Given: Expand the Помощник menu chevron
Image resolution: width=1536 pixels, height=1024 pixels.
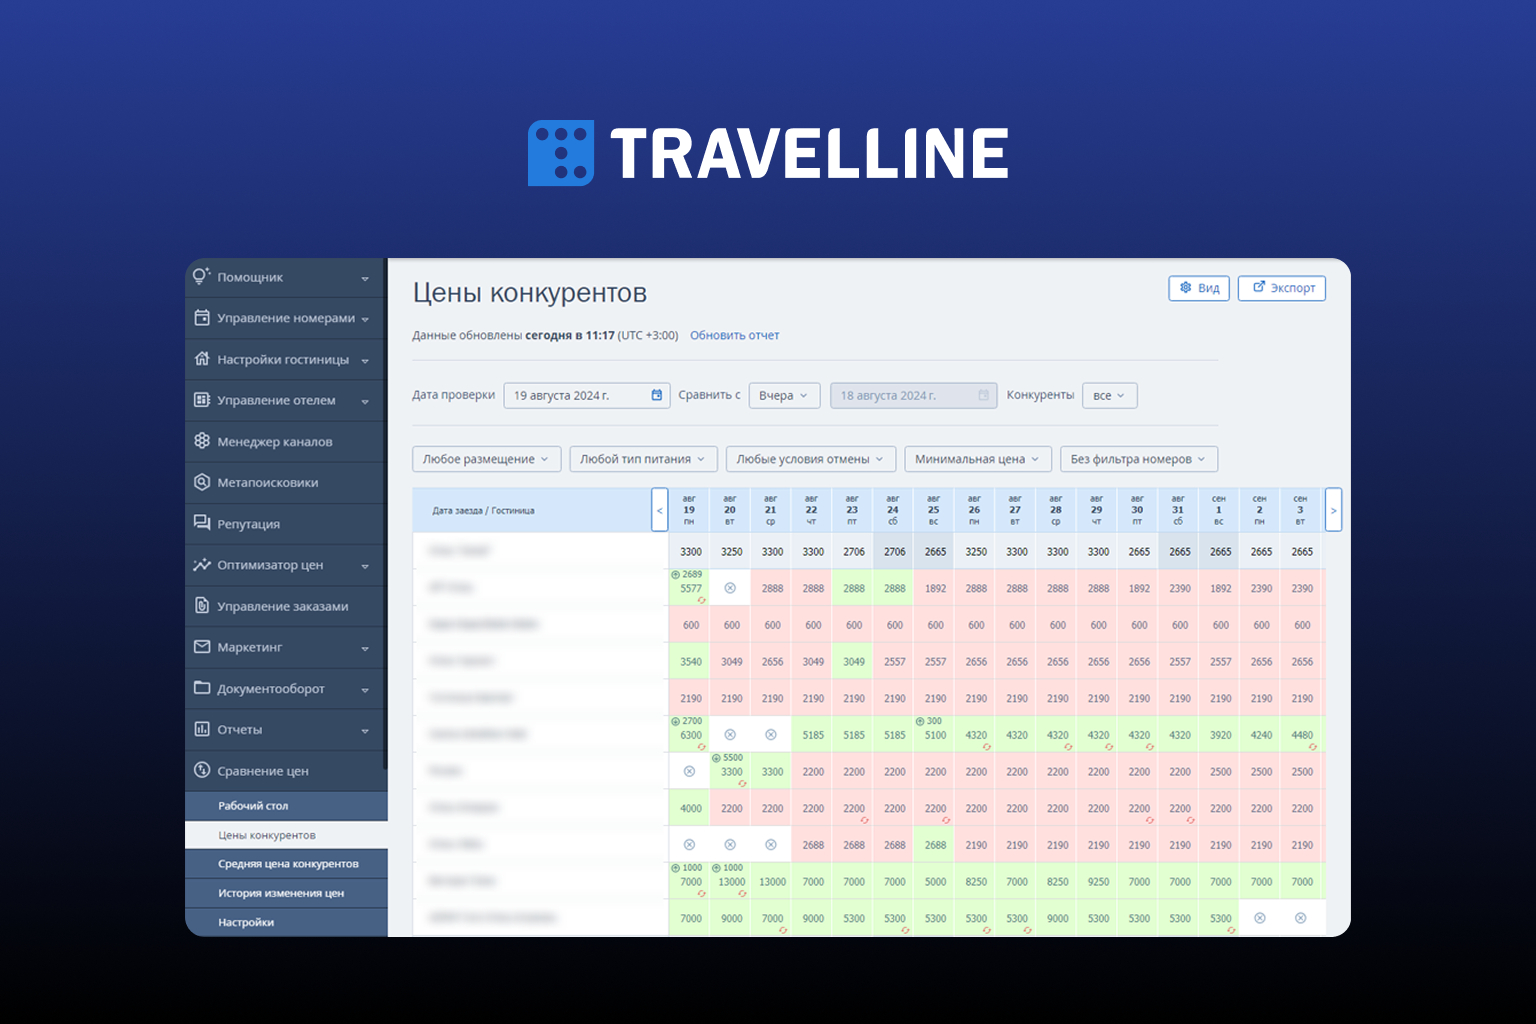Looking at the screenshot, I should pyautogui.click(x=365, y=278).
